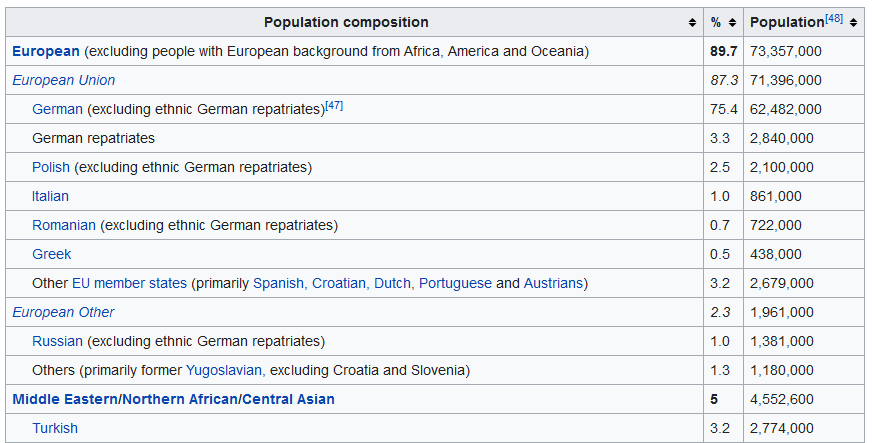Sort table by Population composition column
This screenshot has height=443, width=874.
[692, 22]
